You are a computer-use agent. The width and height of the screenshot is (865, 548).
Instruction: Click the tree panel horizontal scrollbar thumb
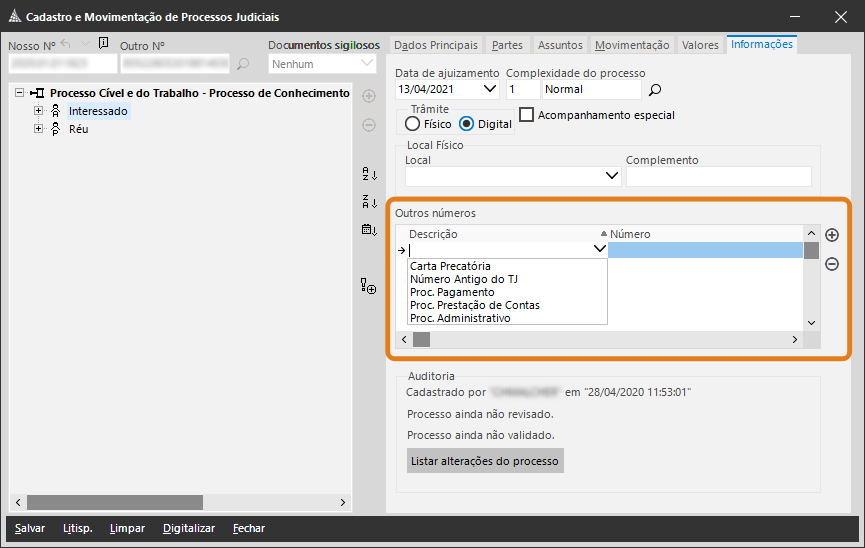coord(114,502)
